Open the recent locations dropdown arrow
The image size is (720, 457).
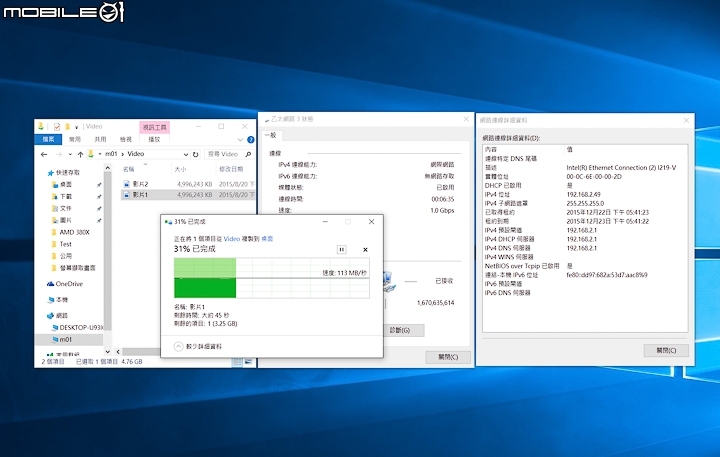pos(70,154)
